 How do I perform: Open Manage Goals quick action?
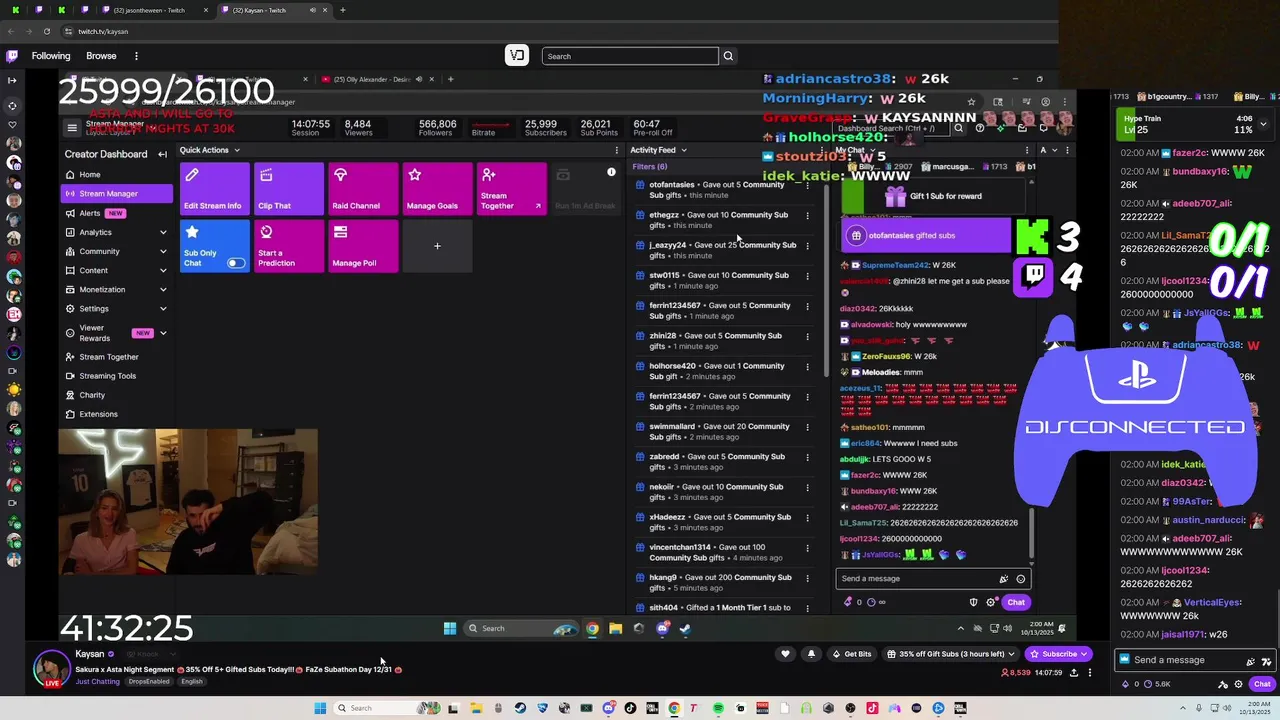pyautogui.click(x=437, y=188)
